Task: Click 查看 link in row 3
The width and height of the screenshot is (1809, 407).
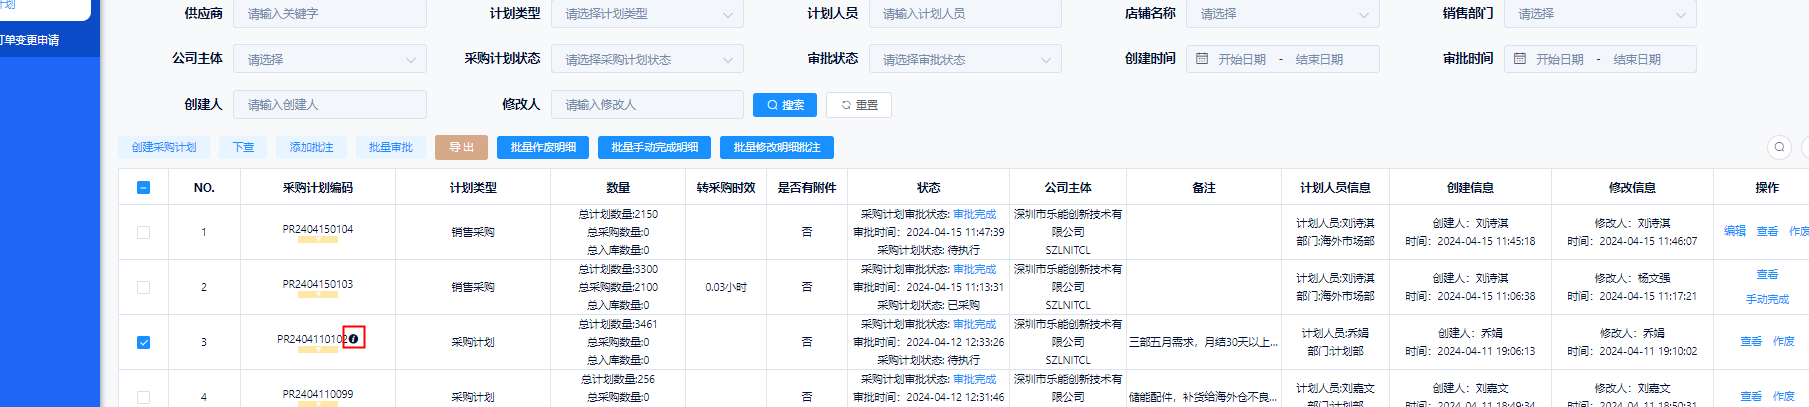Action: pos(1751,342)
